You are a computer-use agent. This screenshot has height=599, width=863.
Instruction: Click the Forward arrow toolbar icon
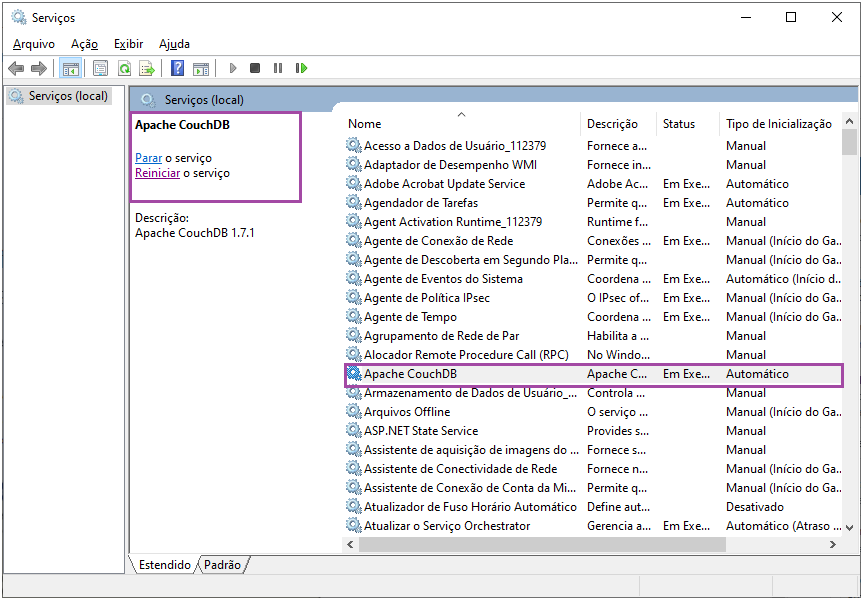tap(39, 68)
